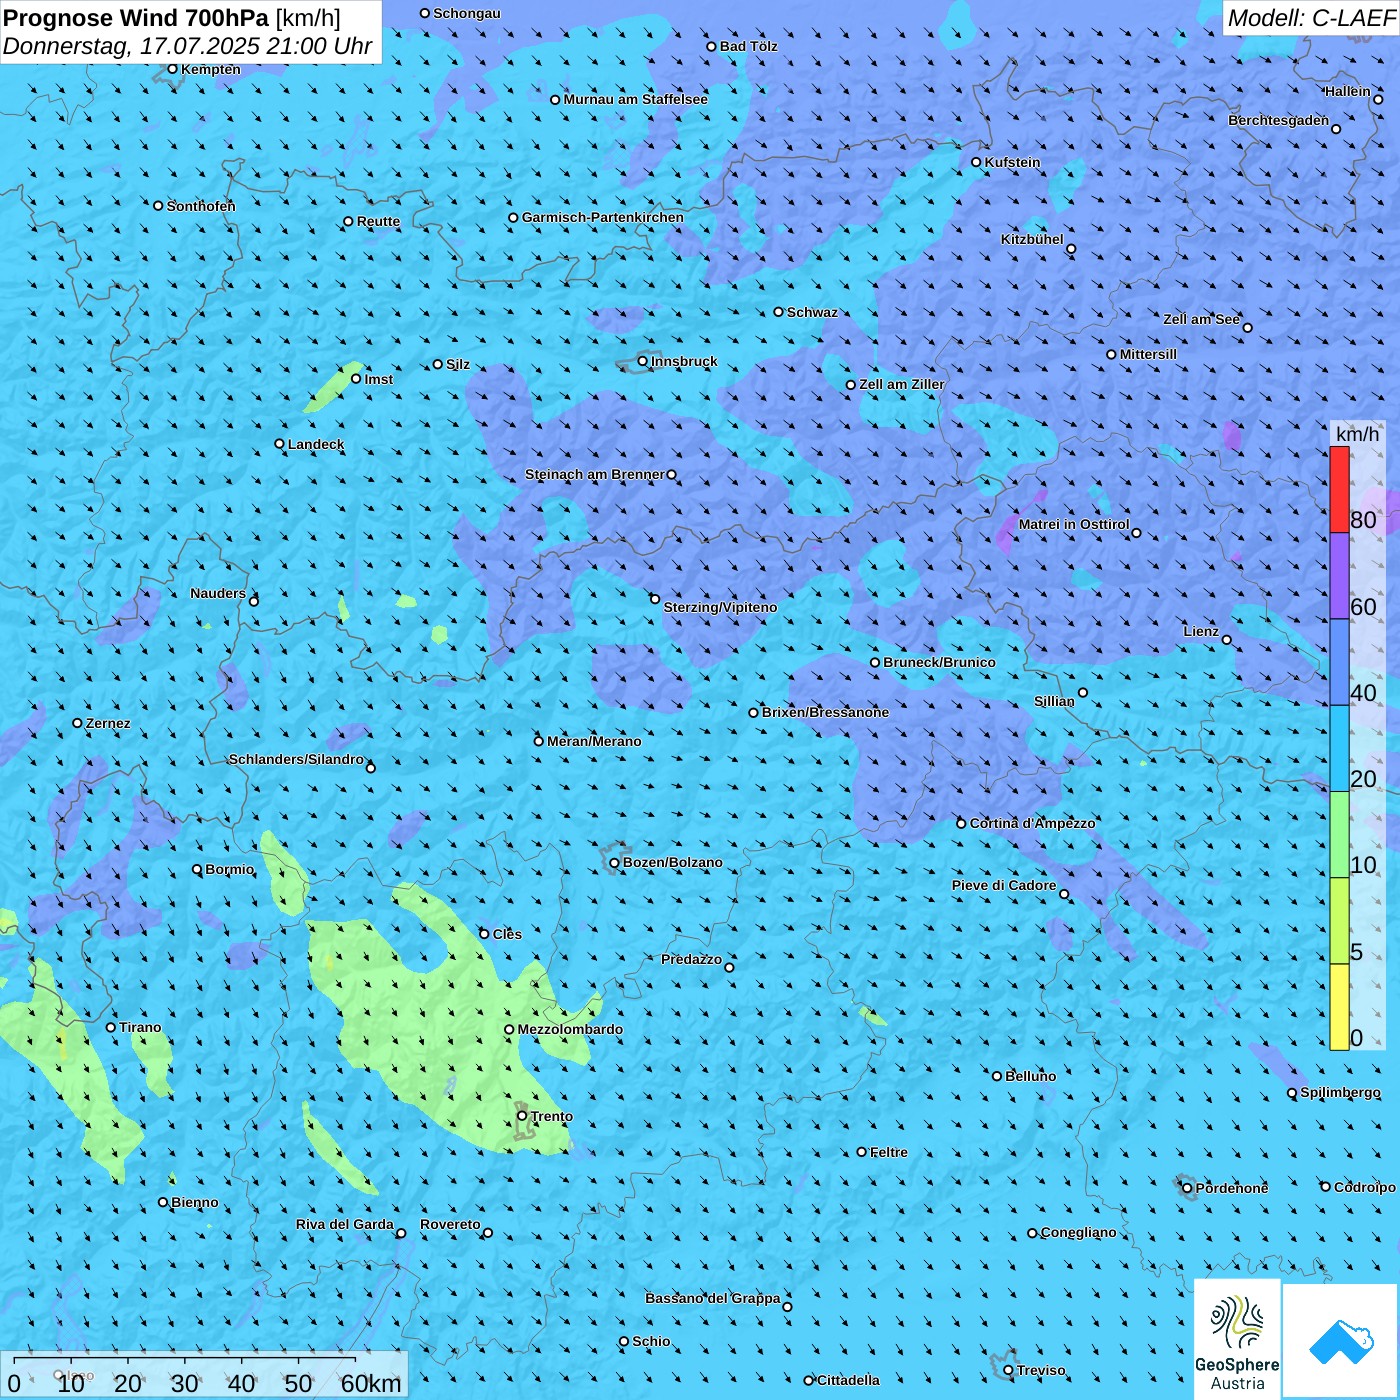The height and width of the screenshot is (1400, 1400).
Task: Click the Zell am See location dot
Action: click(x=1247, y=327)
